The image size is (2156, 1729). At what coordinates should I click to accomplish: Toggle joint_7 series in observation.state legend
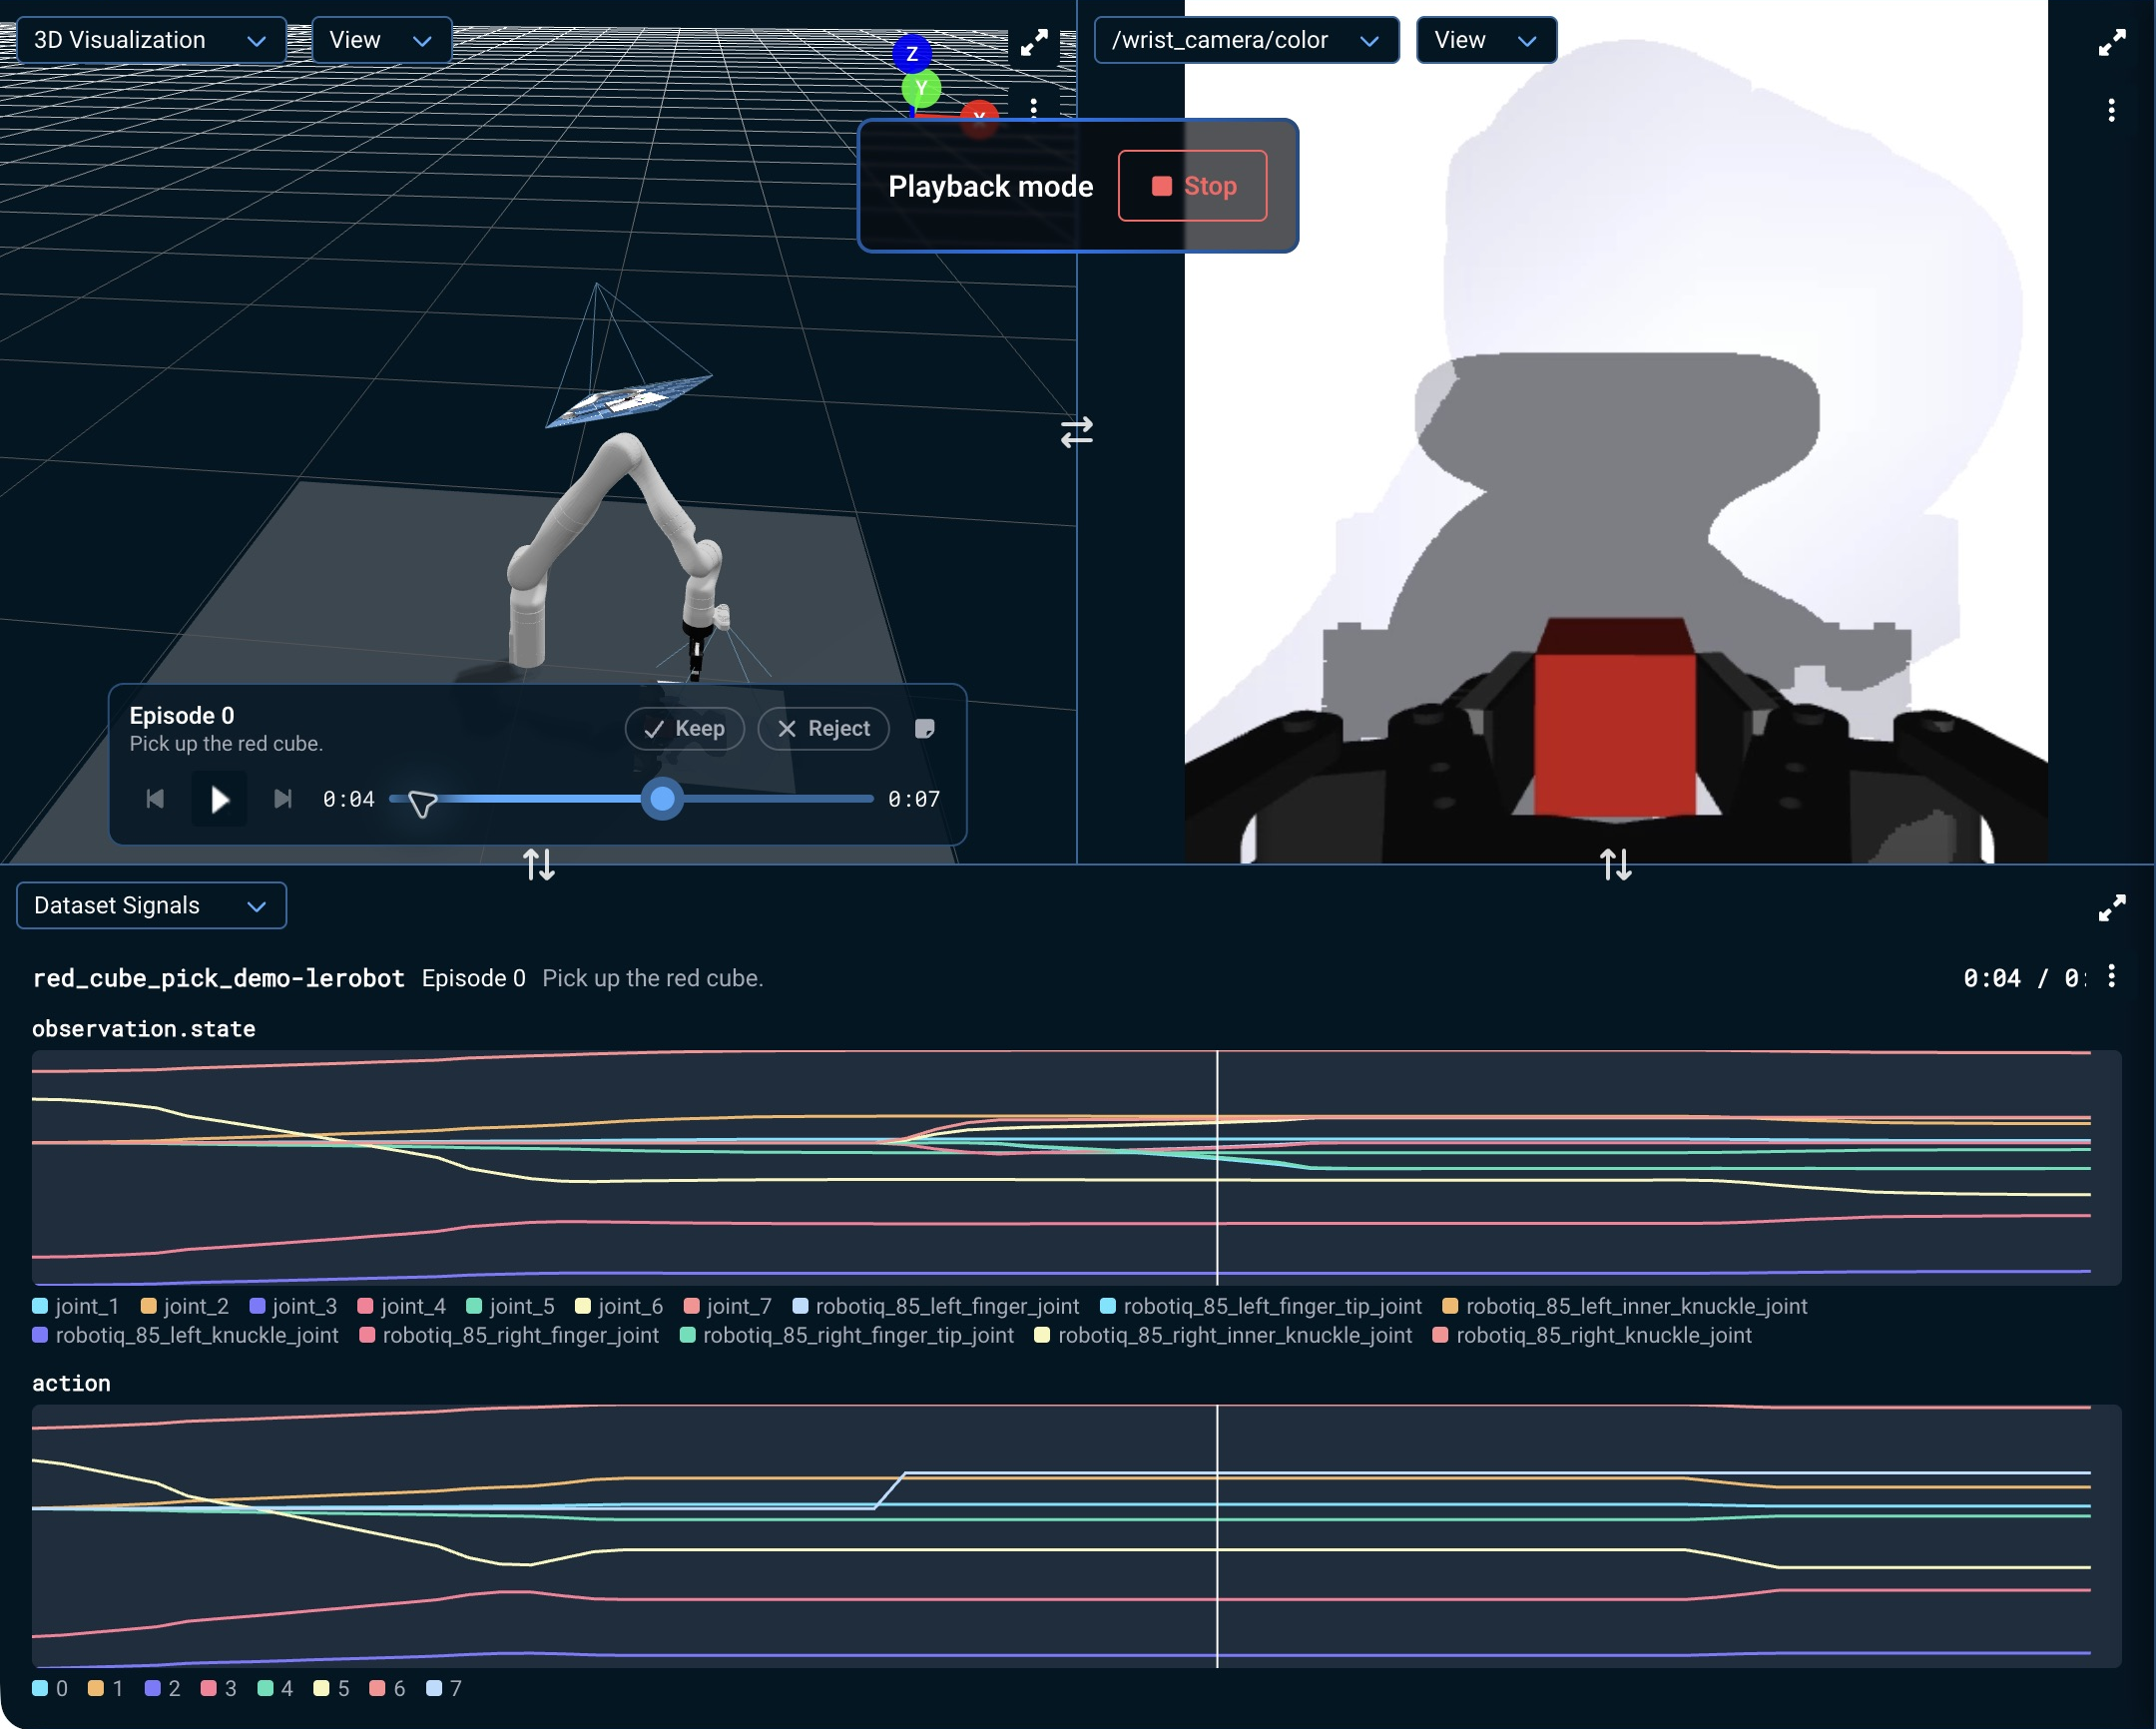(728, 1306)
